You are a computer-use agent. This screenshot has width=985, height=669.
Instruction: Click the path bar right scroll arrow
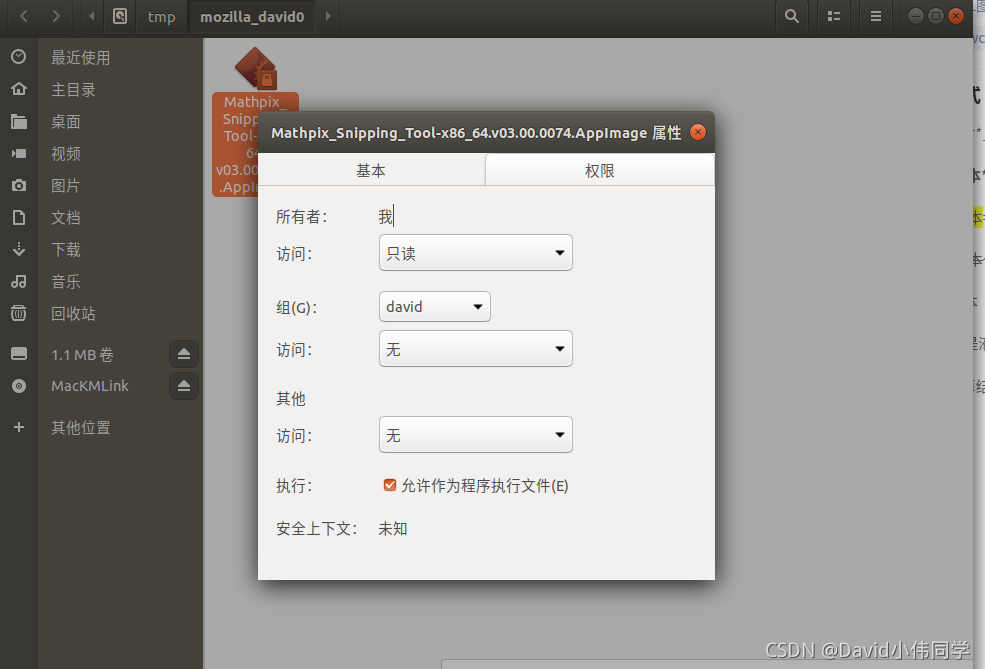click(328, 16)
